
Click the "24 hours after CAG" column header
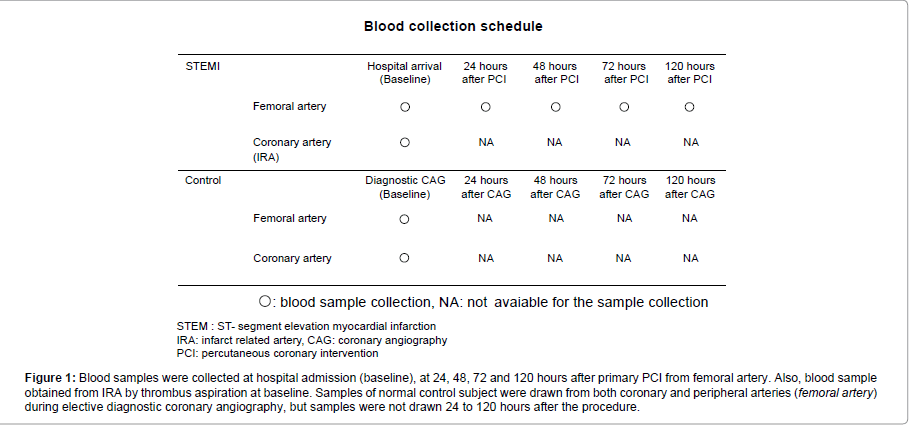486,187
